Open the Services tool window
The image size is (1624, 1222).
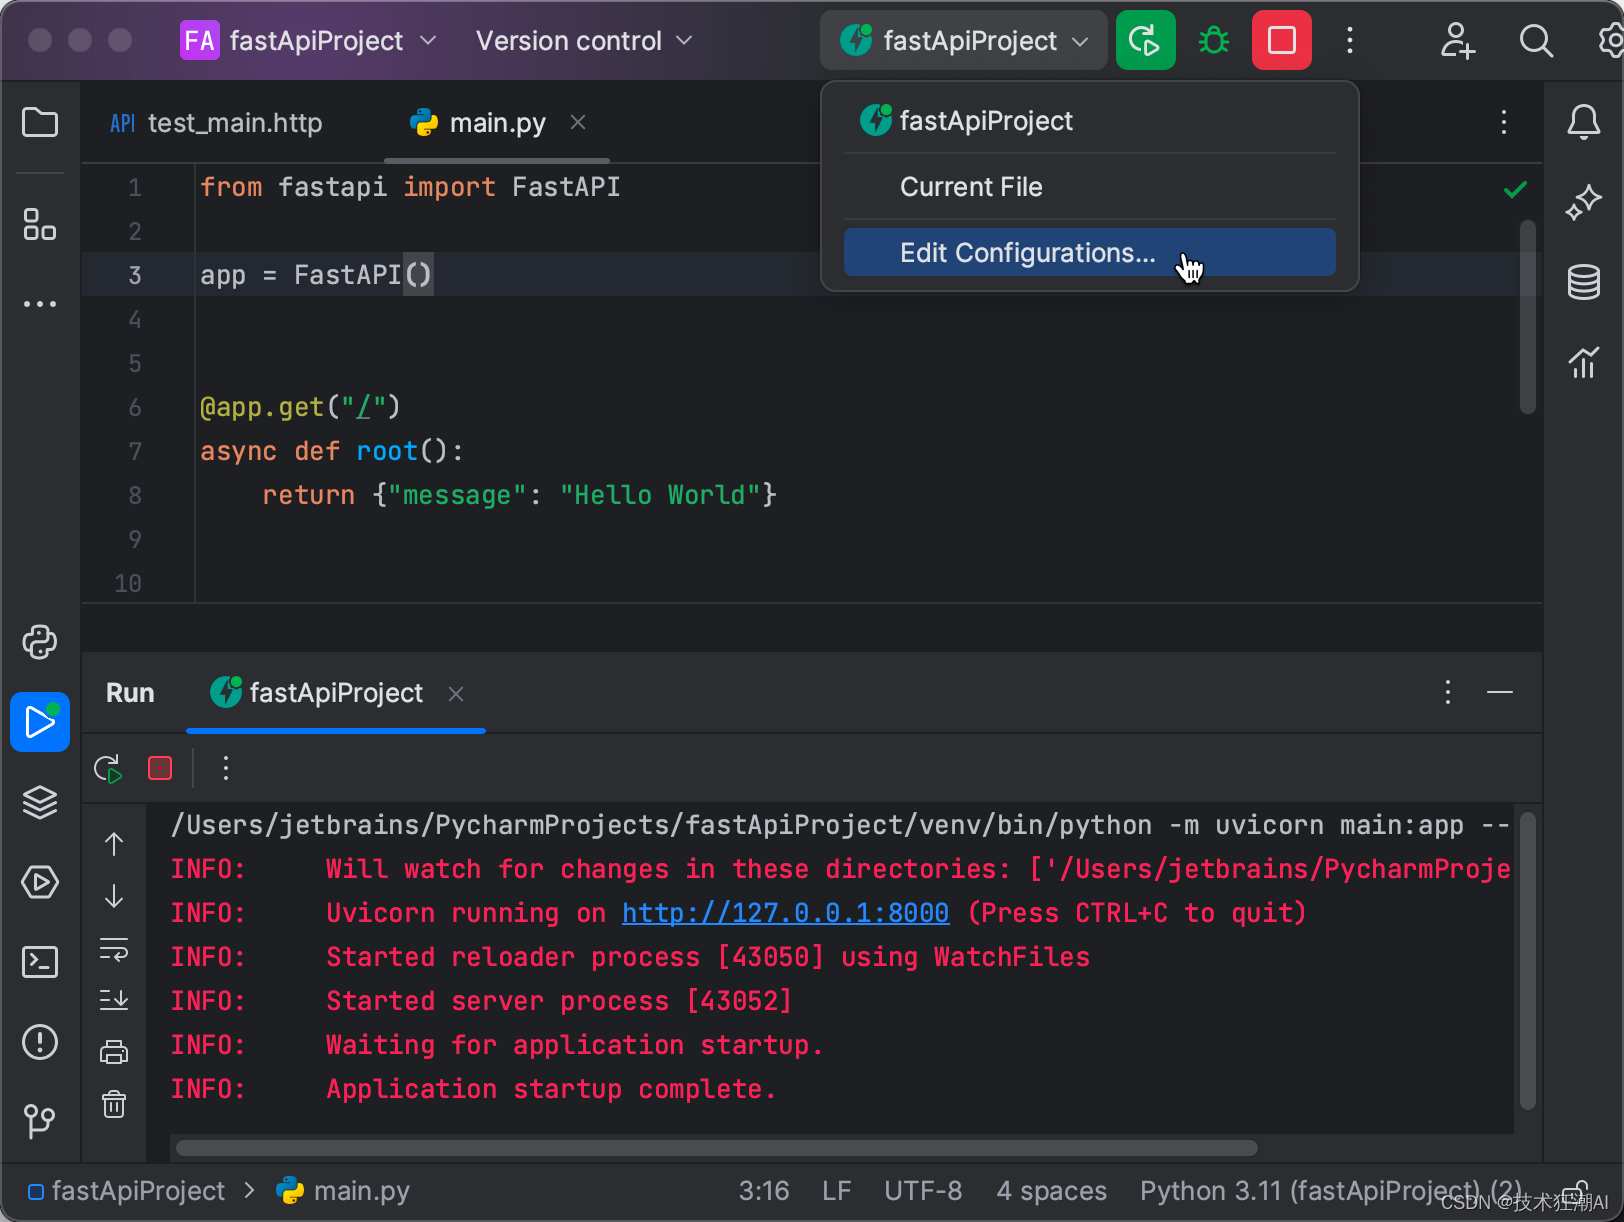pyautogui.click(x=40, y=883)
